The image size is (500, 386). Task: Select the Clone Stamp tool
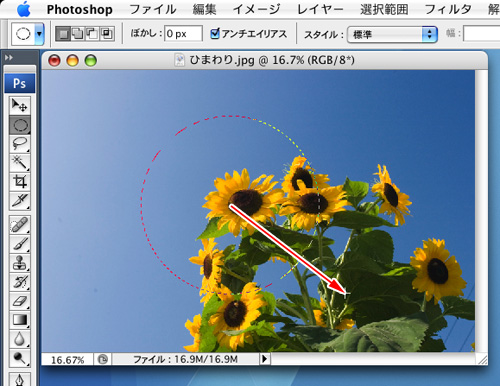tap(20, 263)
